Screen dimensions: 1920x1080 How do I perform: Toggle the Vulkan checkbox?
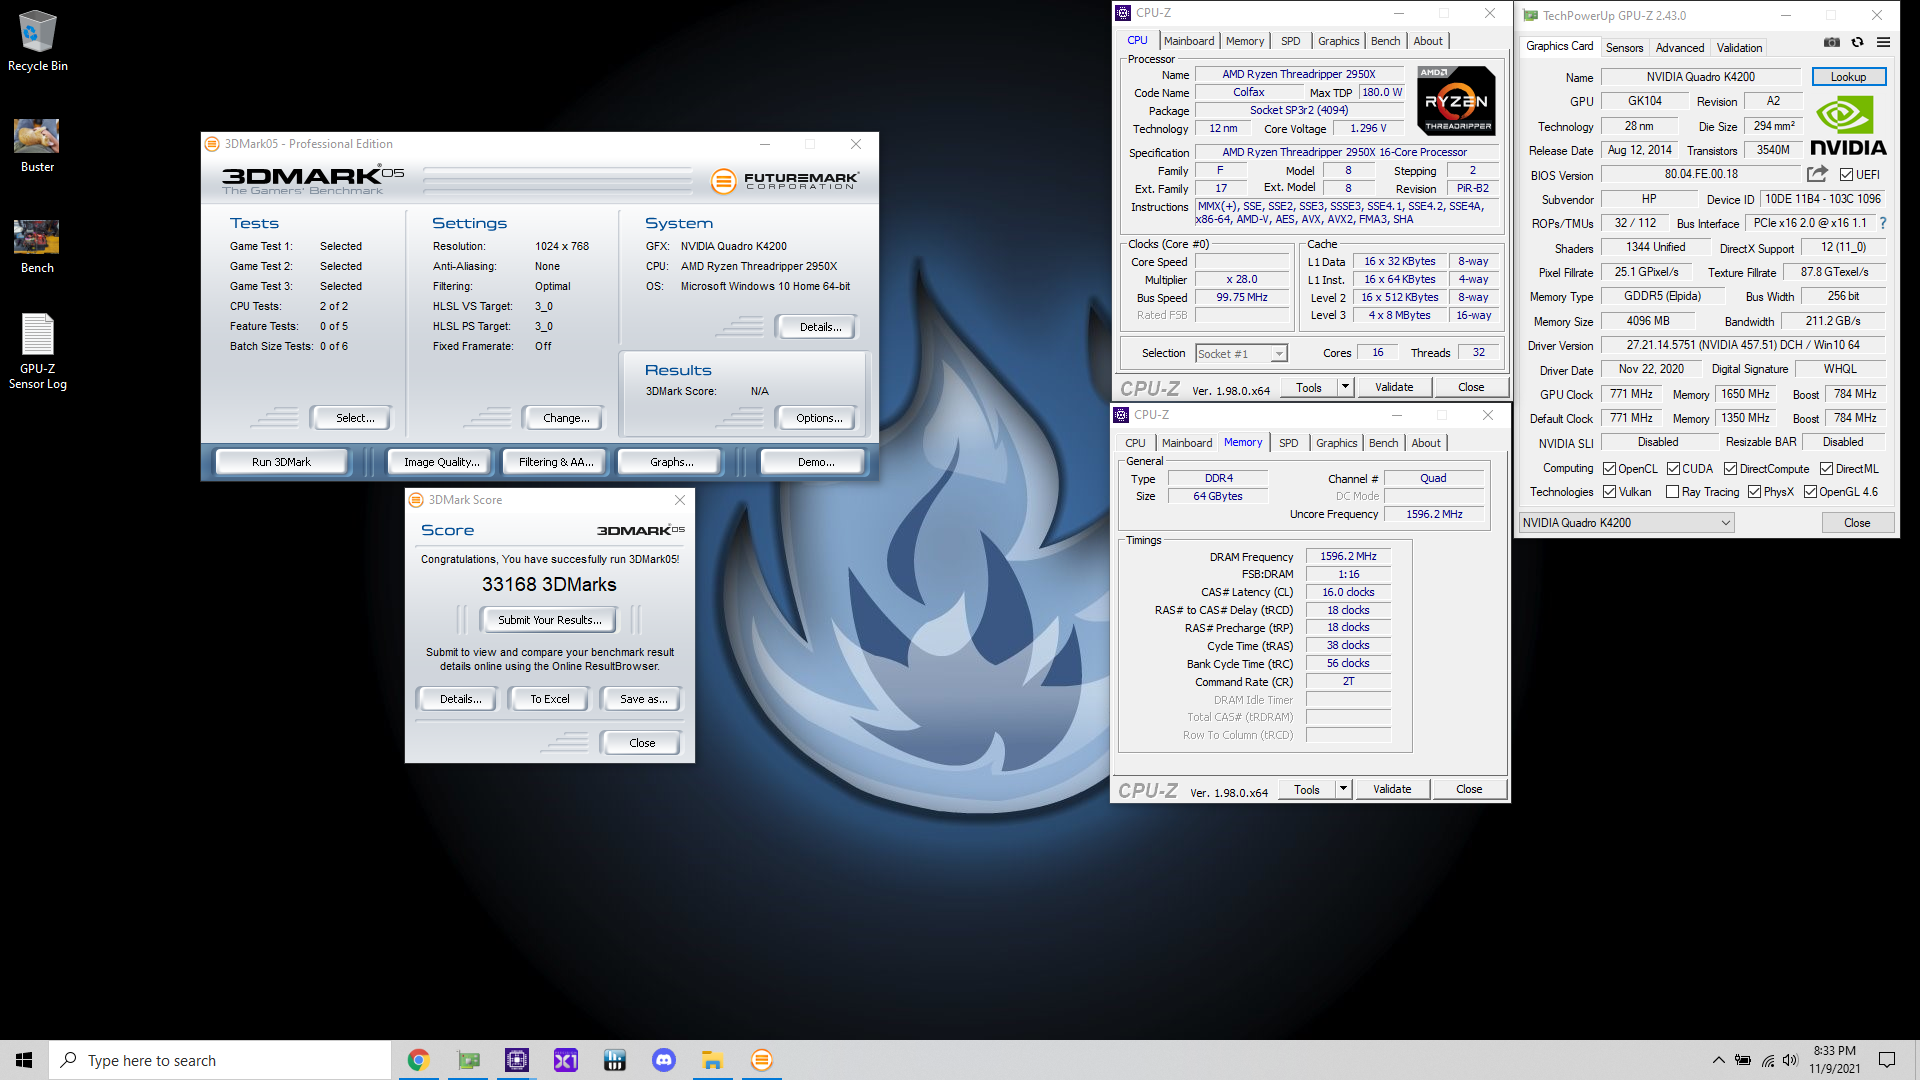coord(1609,491)
